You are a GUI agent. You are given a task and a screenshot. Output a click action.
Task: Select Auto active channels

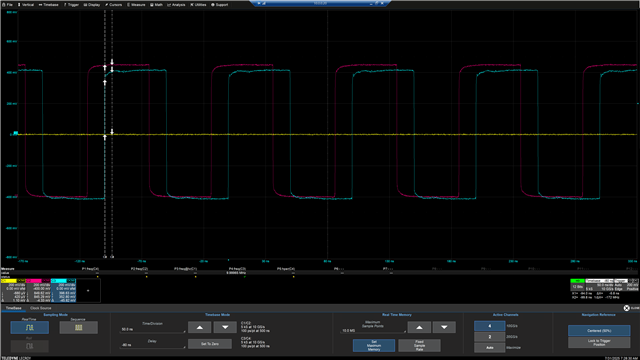pyautogui.click(x=489, y=348)
